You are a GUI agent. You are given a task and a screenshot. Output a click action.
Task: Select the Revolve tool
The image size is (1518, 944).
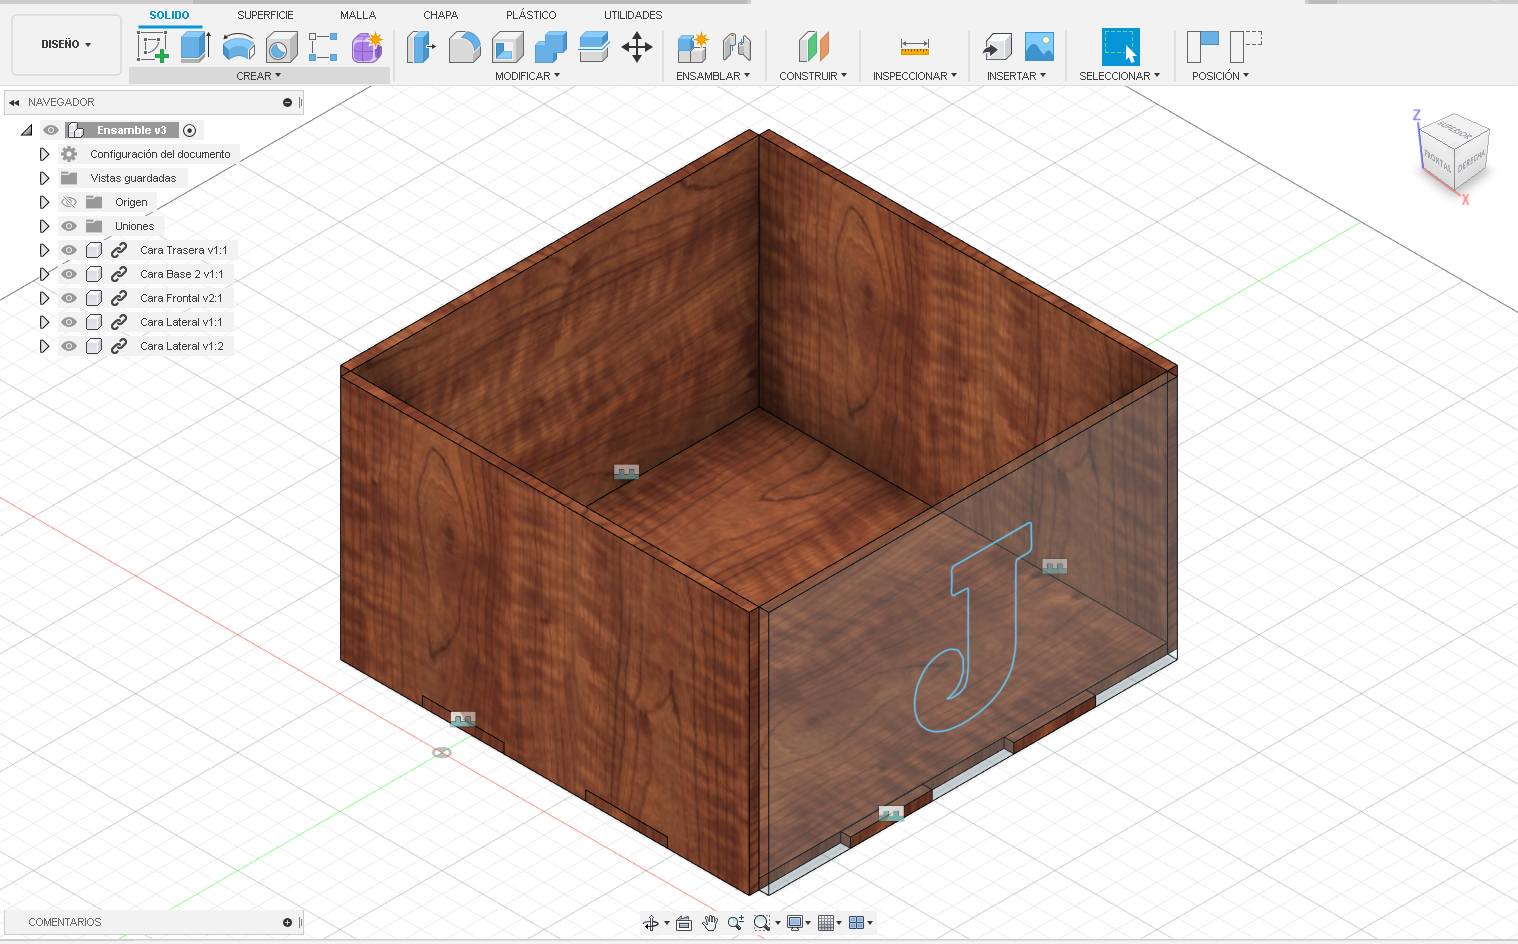[238, 47]
